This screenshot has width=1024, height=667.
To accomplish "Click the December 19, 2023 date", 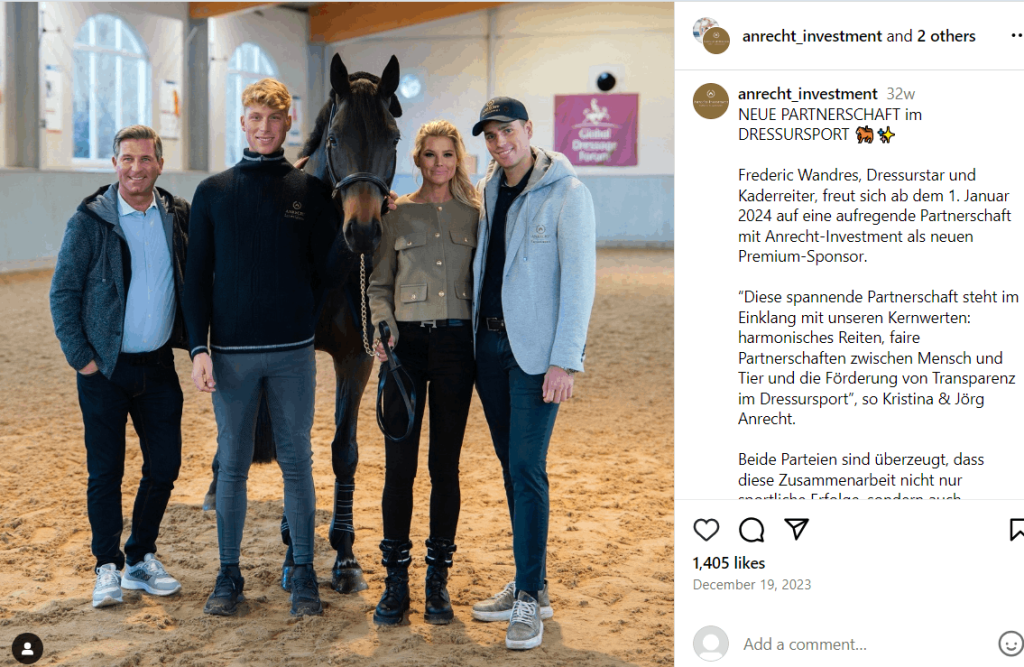I will (x=752, y=584).
